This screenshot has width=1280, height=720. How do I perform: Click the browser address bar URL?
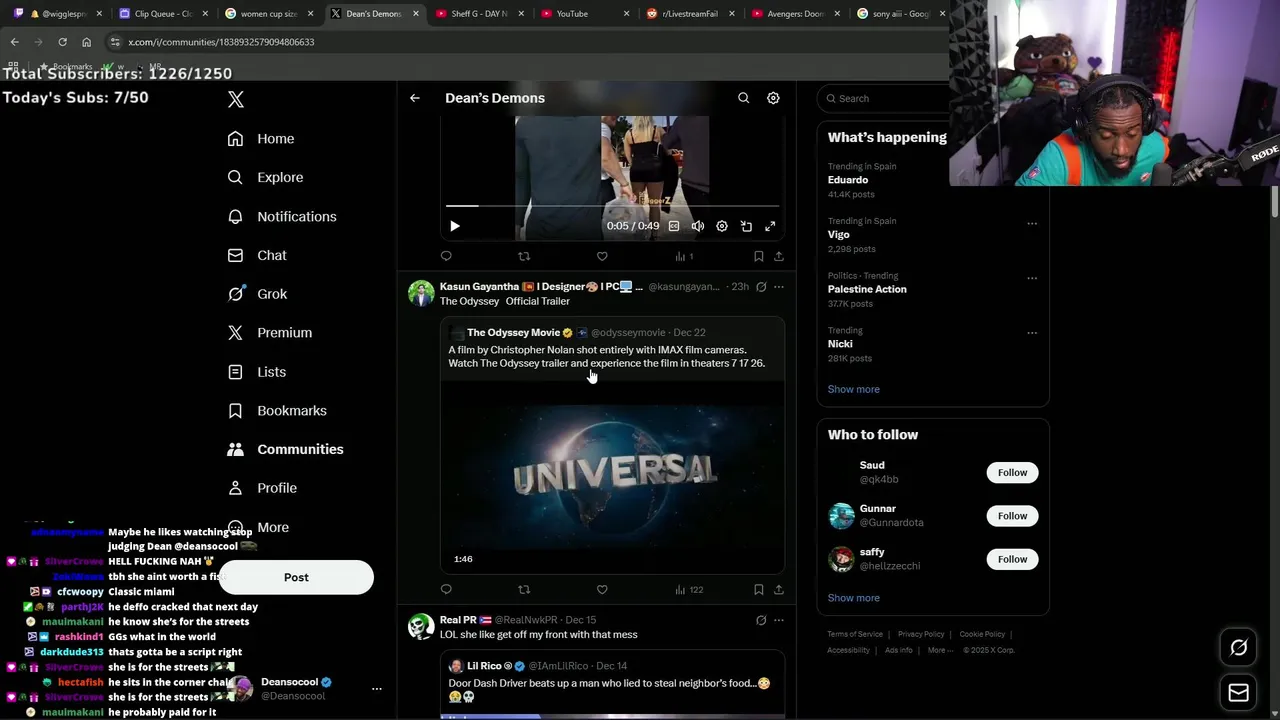click(221, 42)
